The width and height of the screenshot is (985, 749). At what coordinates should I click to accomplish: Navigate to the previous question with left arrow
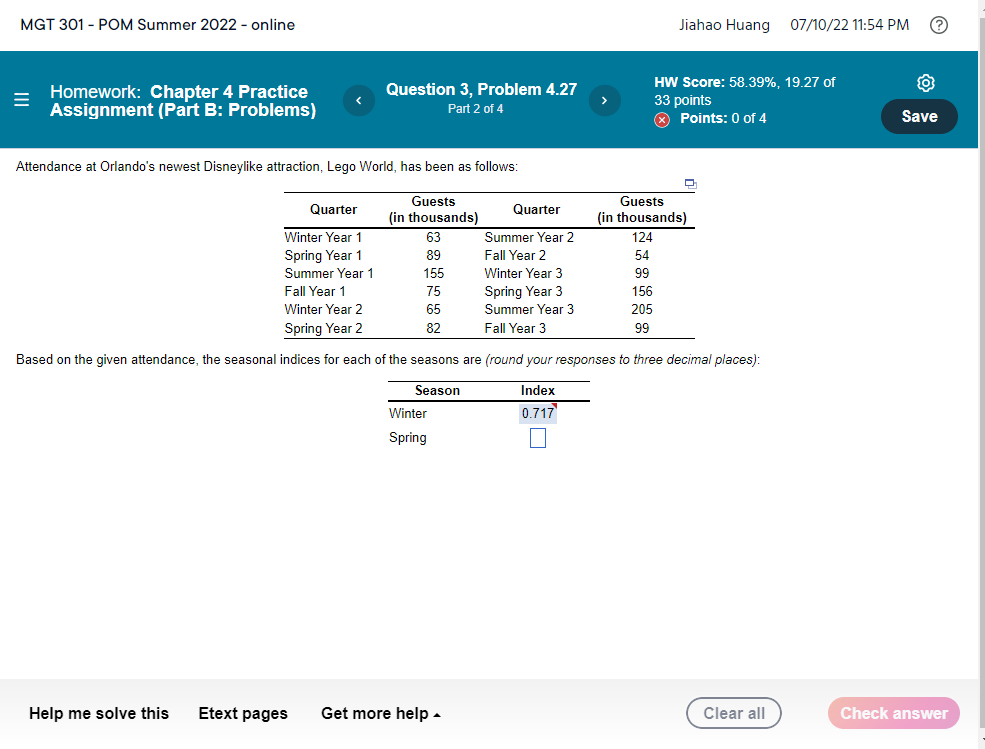click(358, 100)
